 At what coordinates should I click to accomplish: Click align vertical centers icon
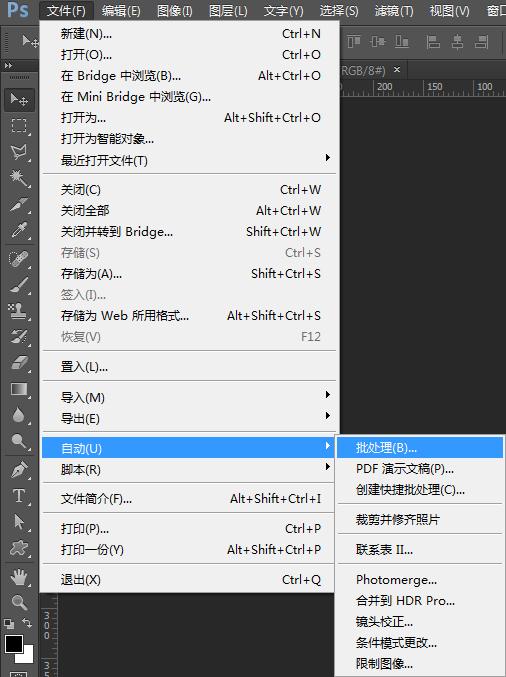pos(378,42)
